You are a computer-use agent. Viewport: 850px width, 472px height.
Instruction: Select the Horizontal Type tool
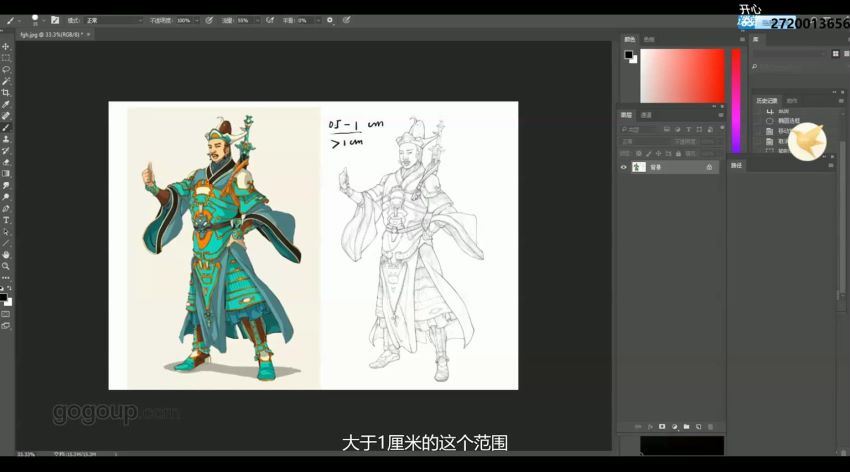click(6, 220)
